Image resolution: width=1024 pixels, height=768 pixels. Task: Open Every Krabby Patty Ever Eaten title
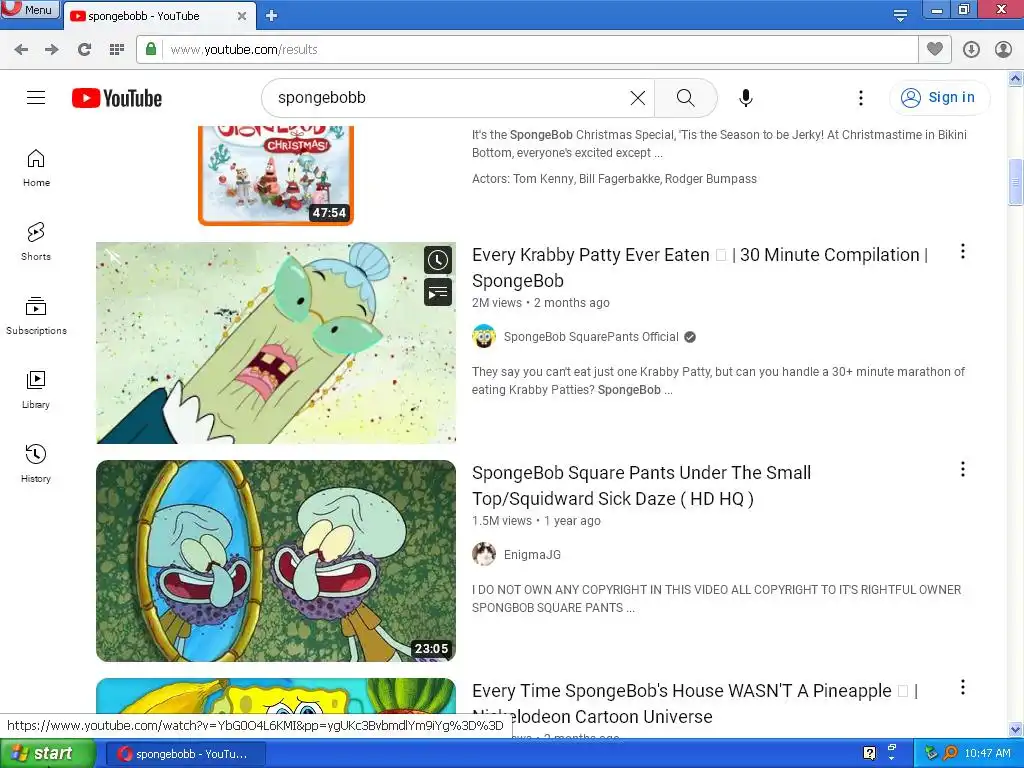(x=699, y=268)
